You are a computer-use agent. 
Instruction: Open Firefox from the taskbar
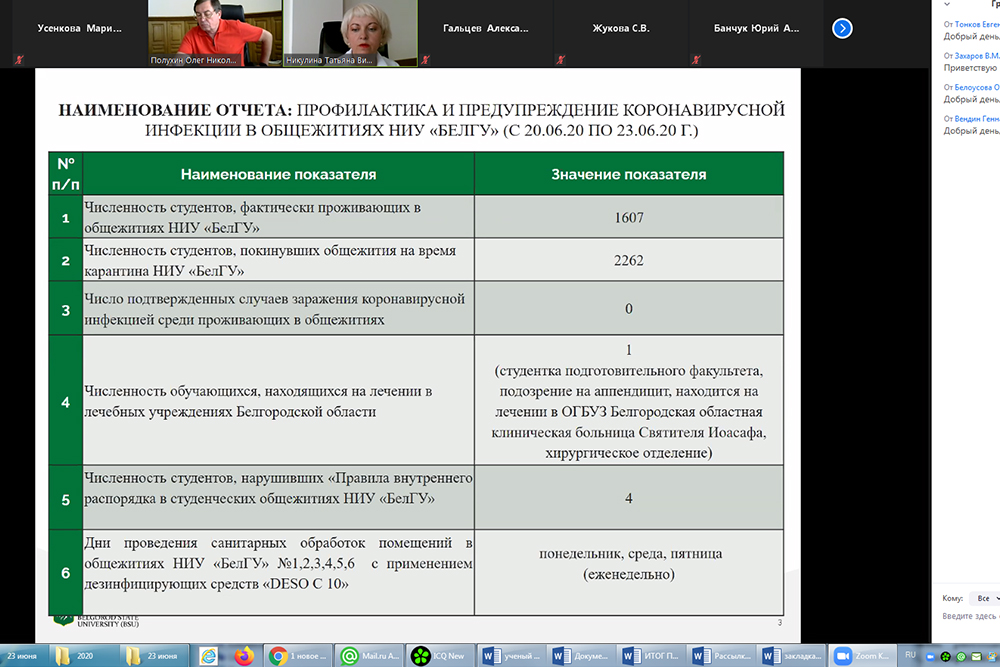(x=241, y=656)
